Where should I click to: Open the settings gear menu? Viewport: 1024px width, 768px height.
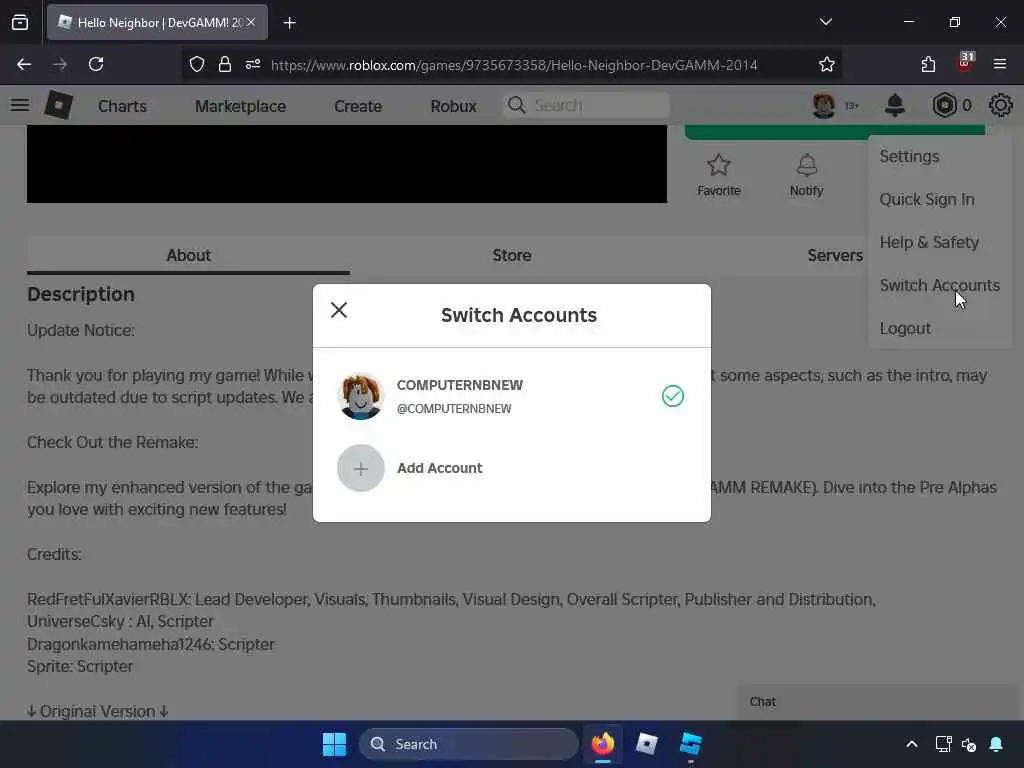coord(1000,105)
